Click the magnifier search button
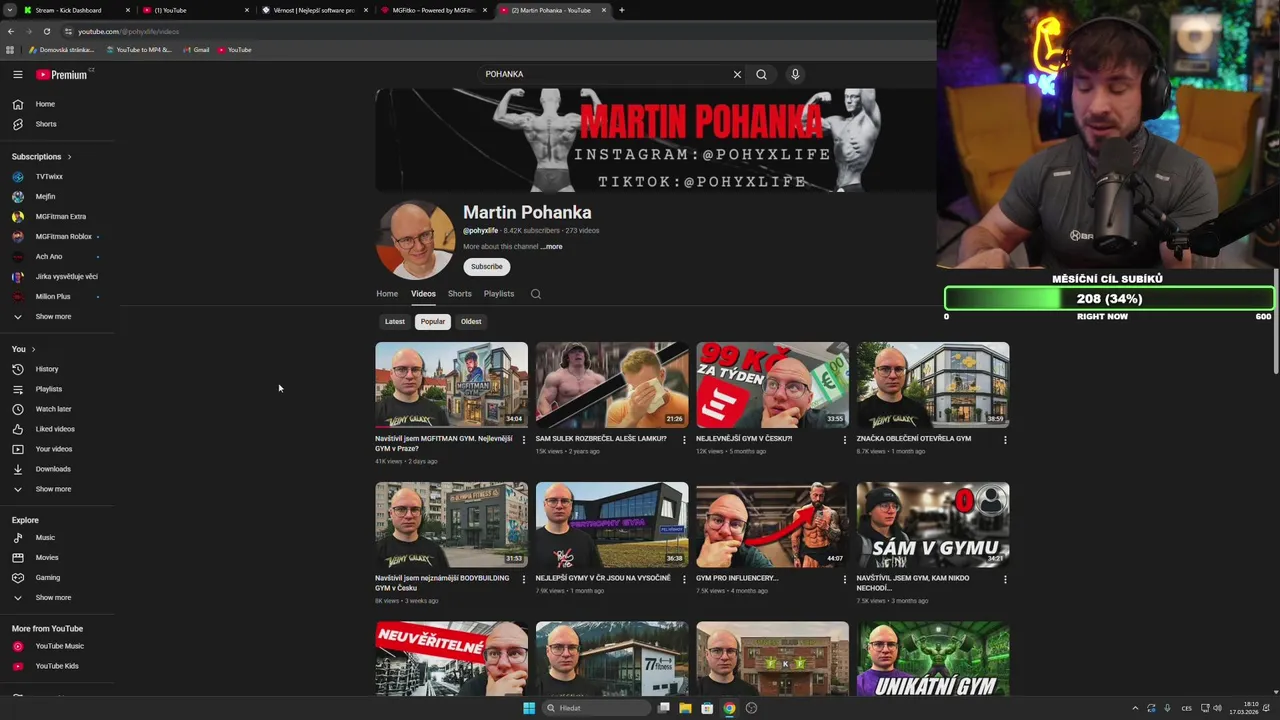This screenshot has width=1280, height=720. [x=761, y=74]
